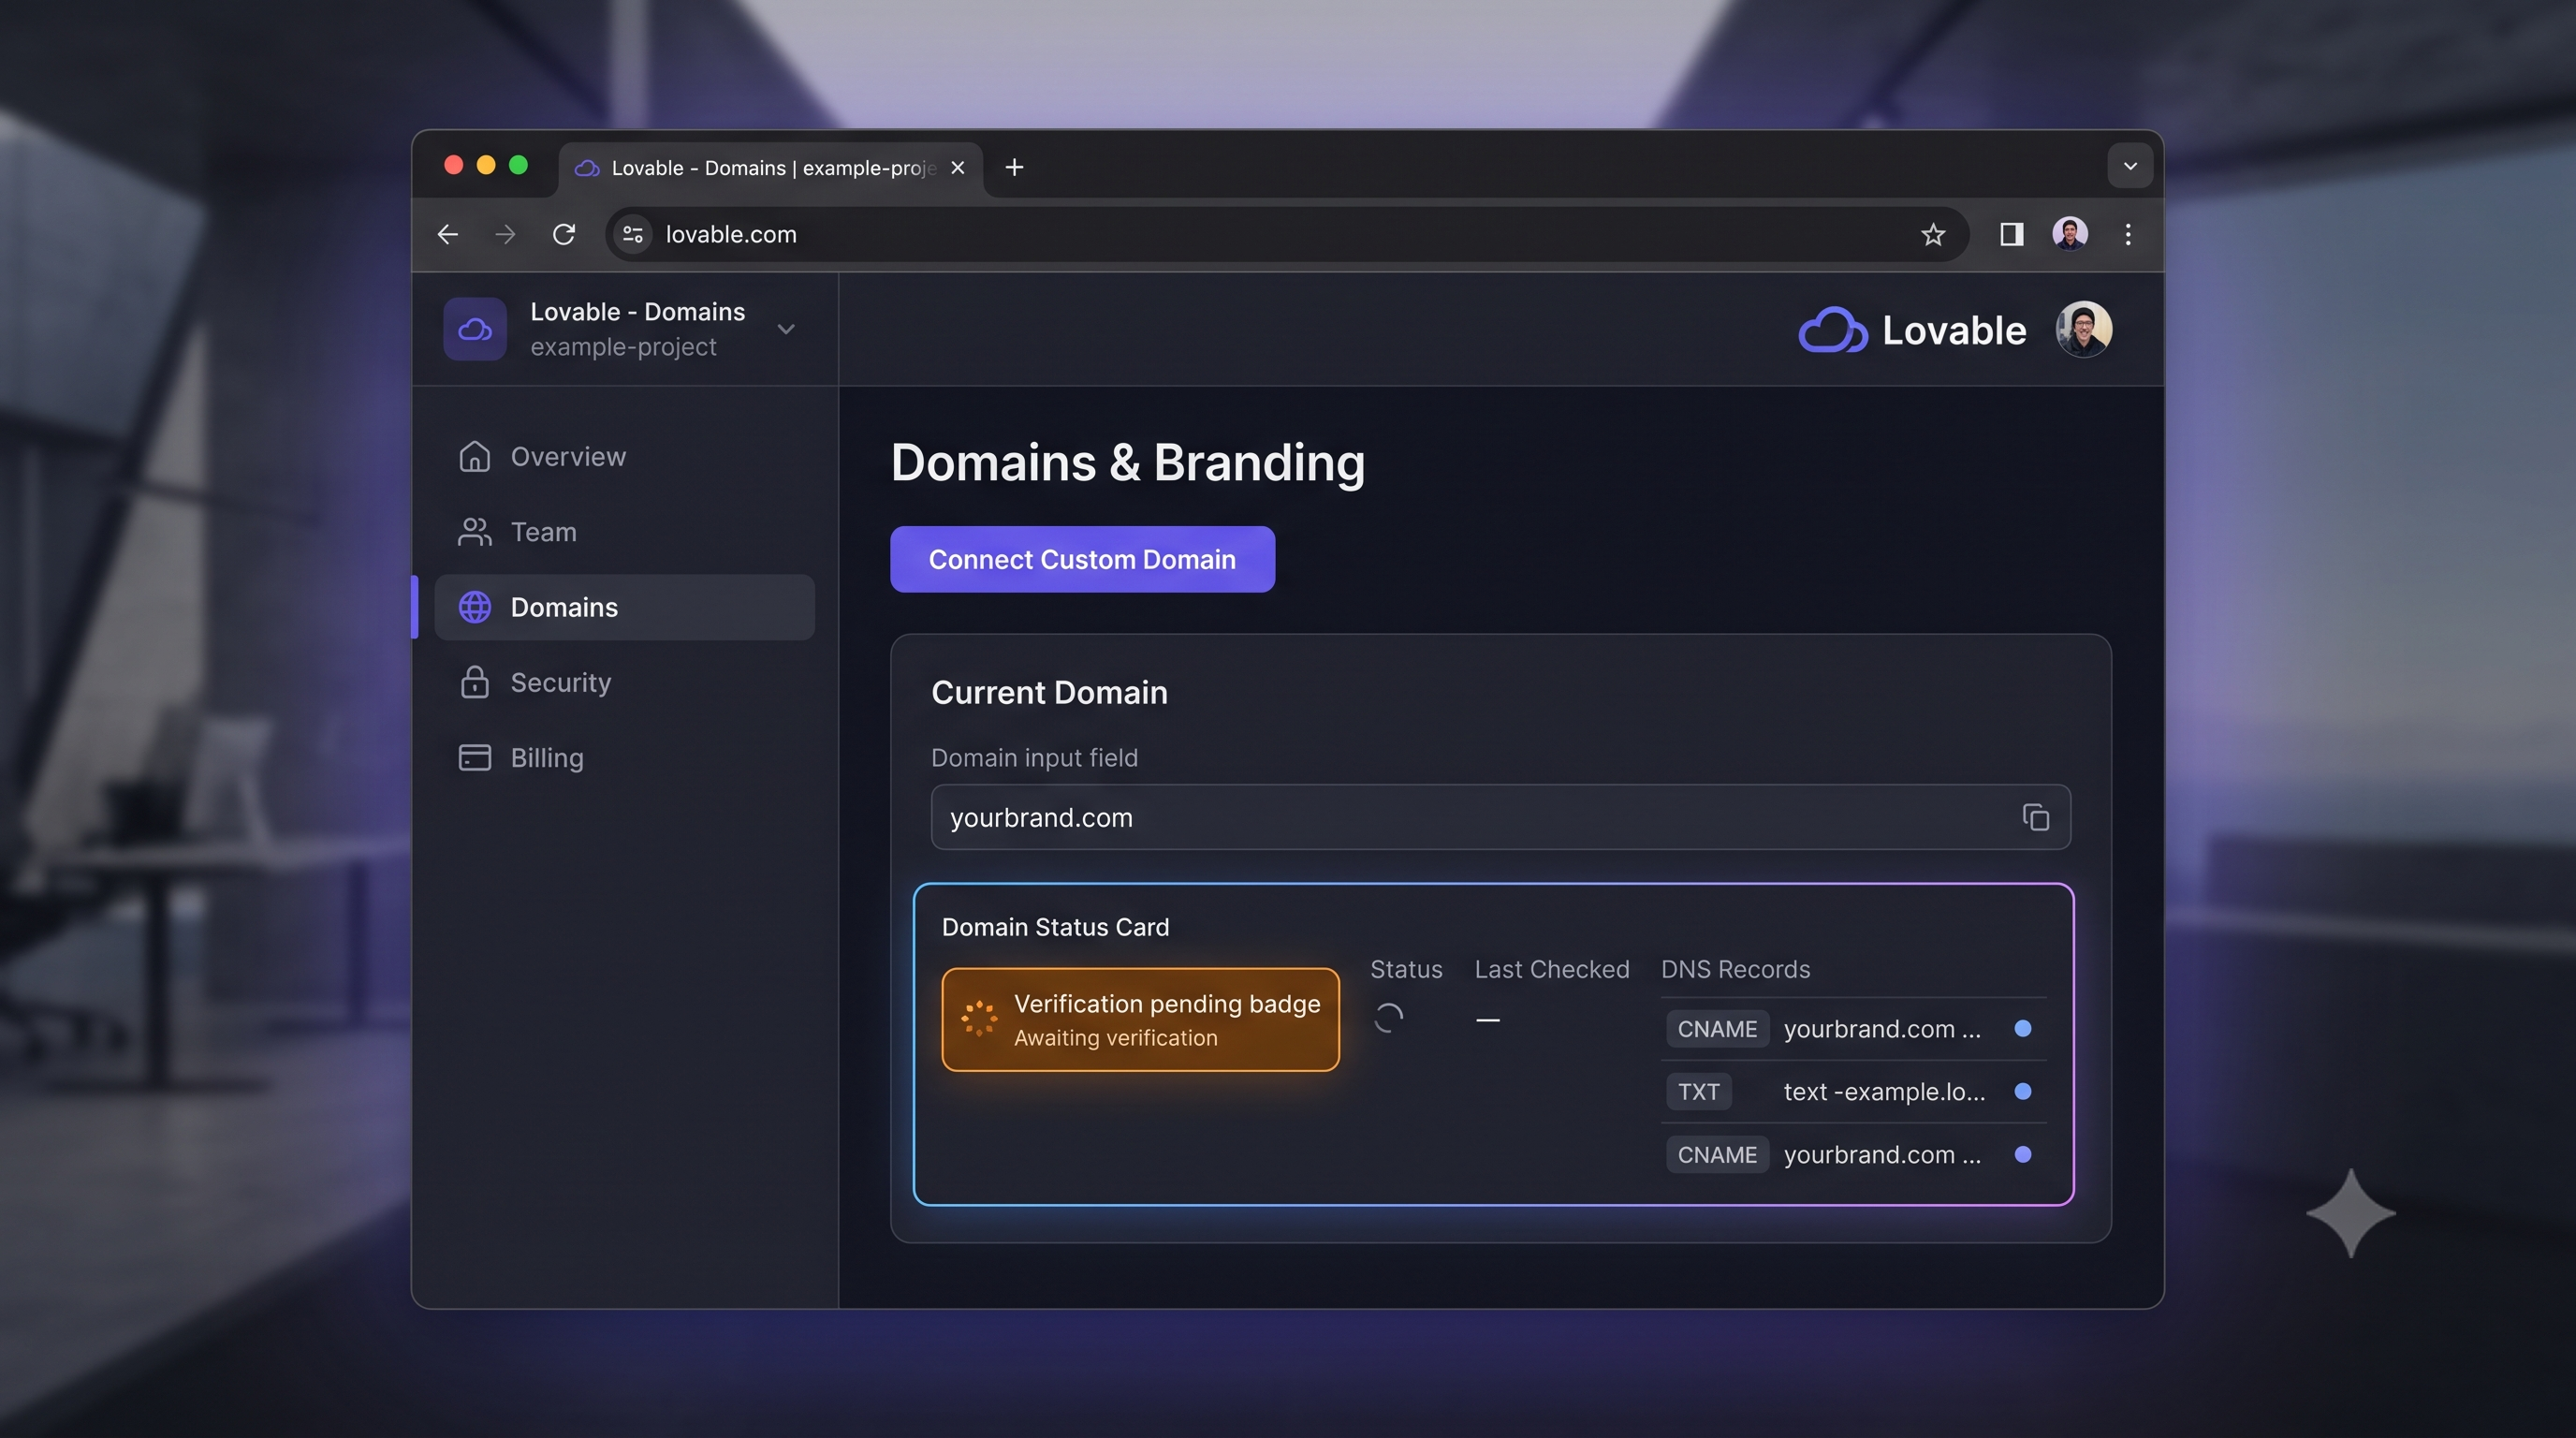This screenshot has width=2576, height=1438.
Task: Open the Billing section
Action: tap(624, 758)
